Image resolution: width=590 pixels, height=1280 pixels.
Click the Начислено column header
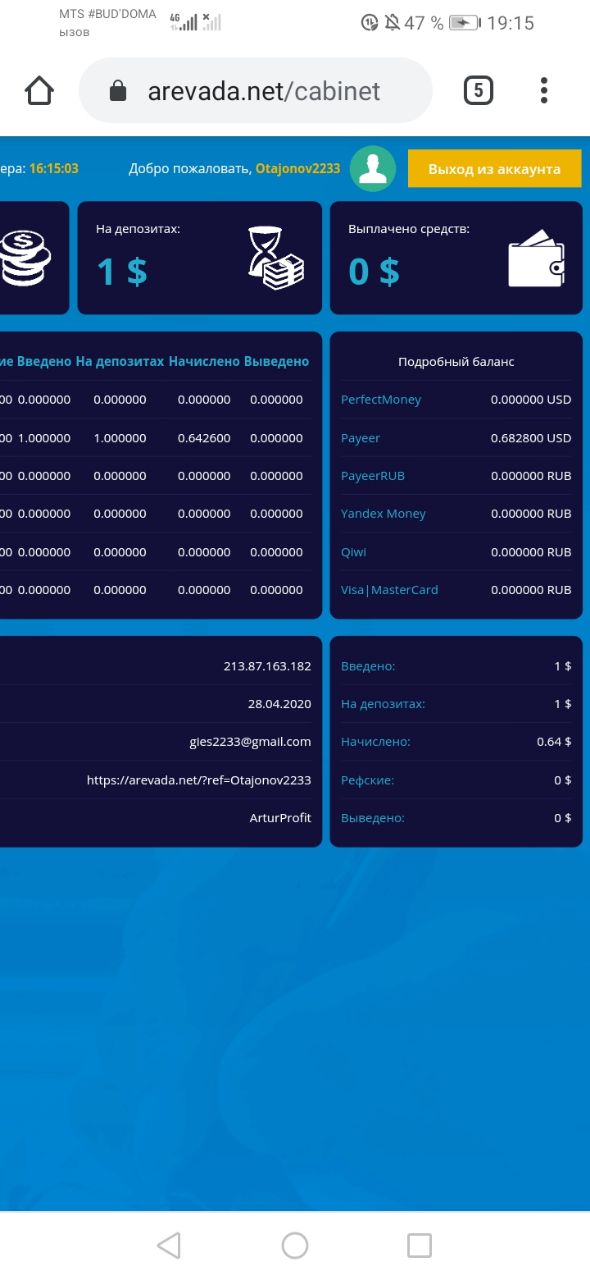coord(204,361)
